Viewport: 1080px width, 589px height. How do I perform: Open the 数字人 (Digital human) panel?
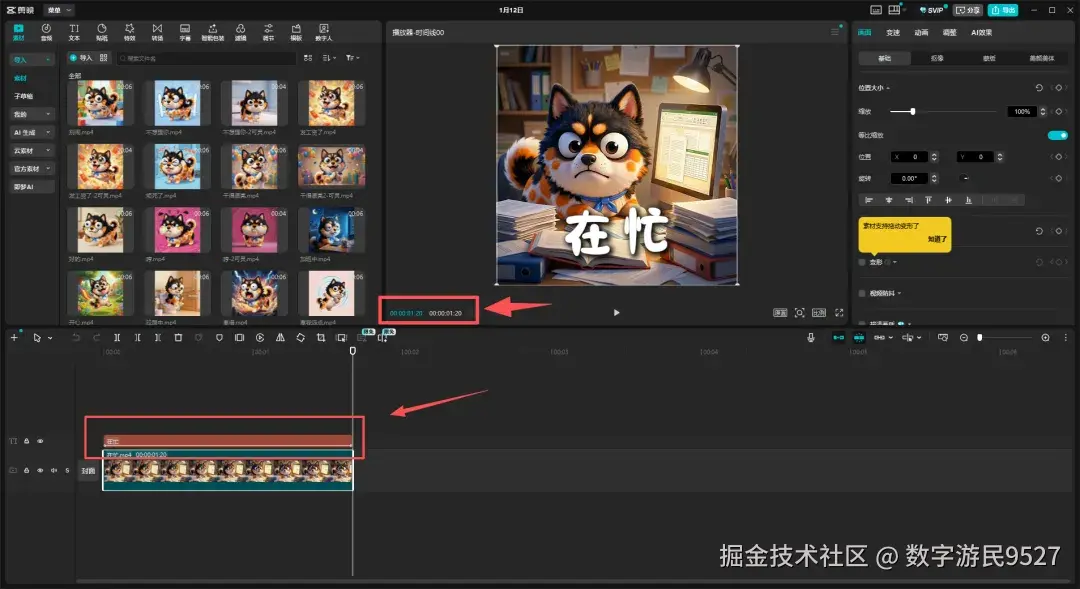click(x=324, y=32)
